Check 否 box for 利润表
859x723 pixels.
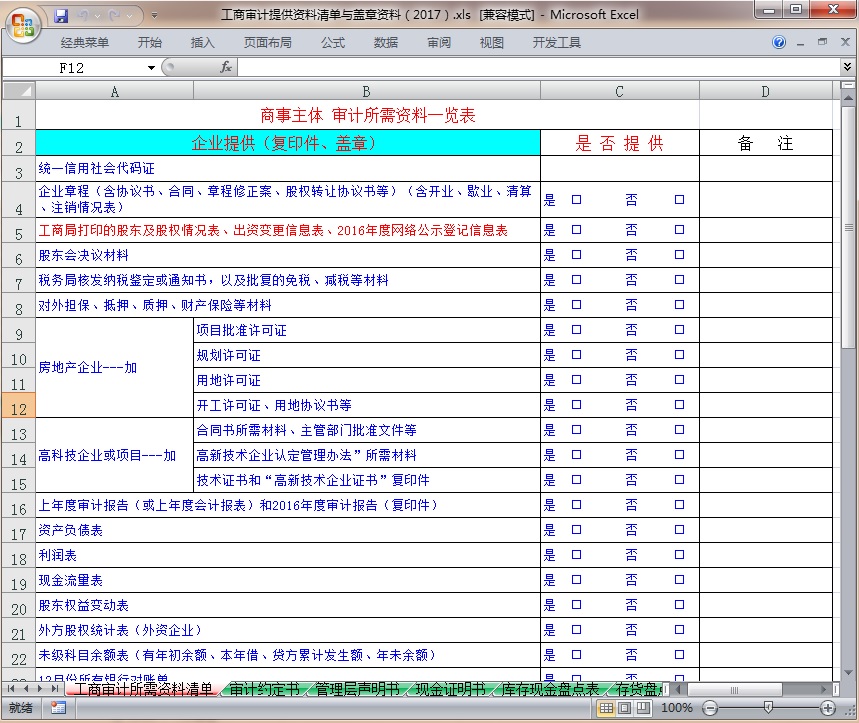click(679, 555)
